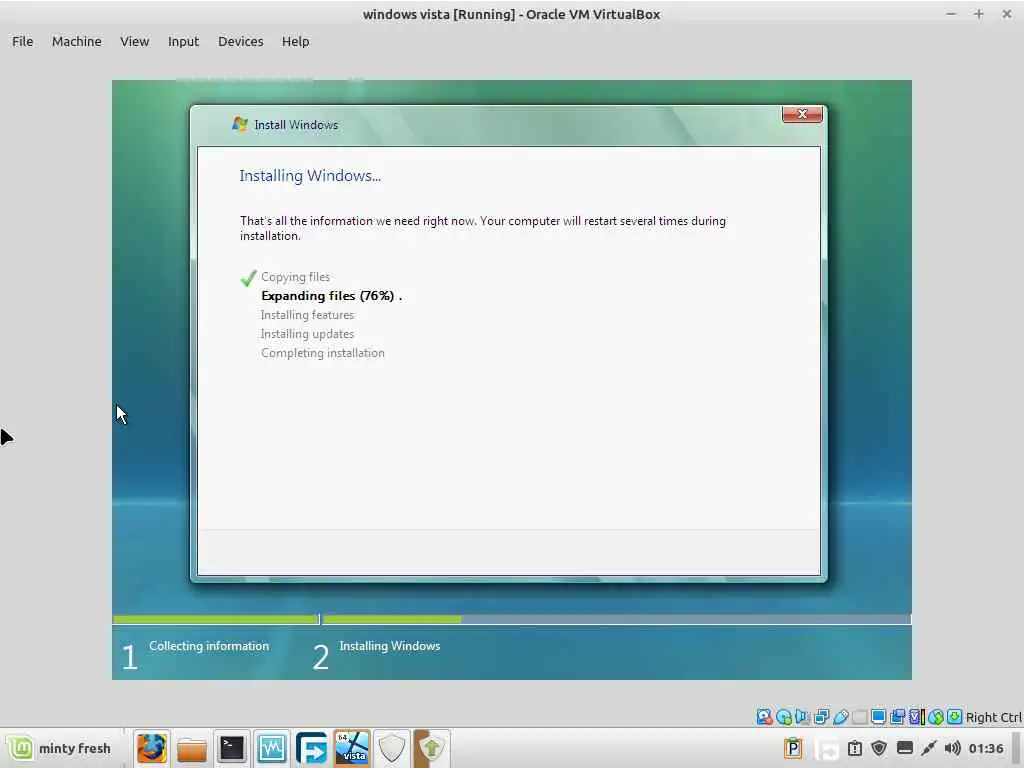
Task: Open the File menu
Action: 22,41
